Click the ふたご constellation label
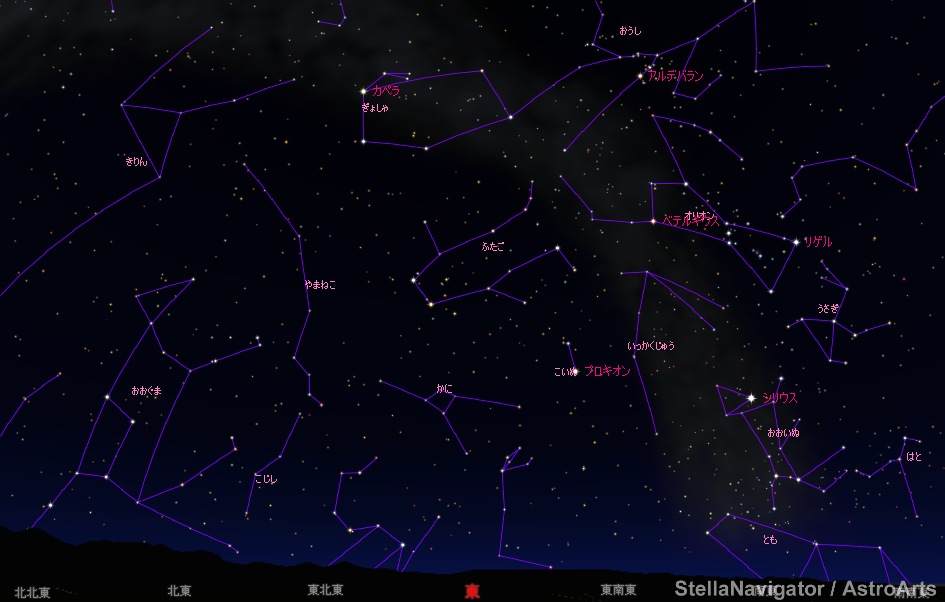 493,246
